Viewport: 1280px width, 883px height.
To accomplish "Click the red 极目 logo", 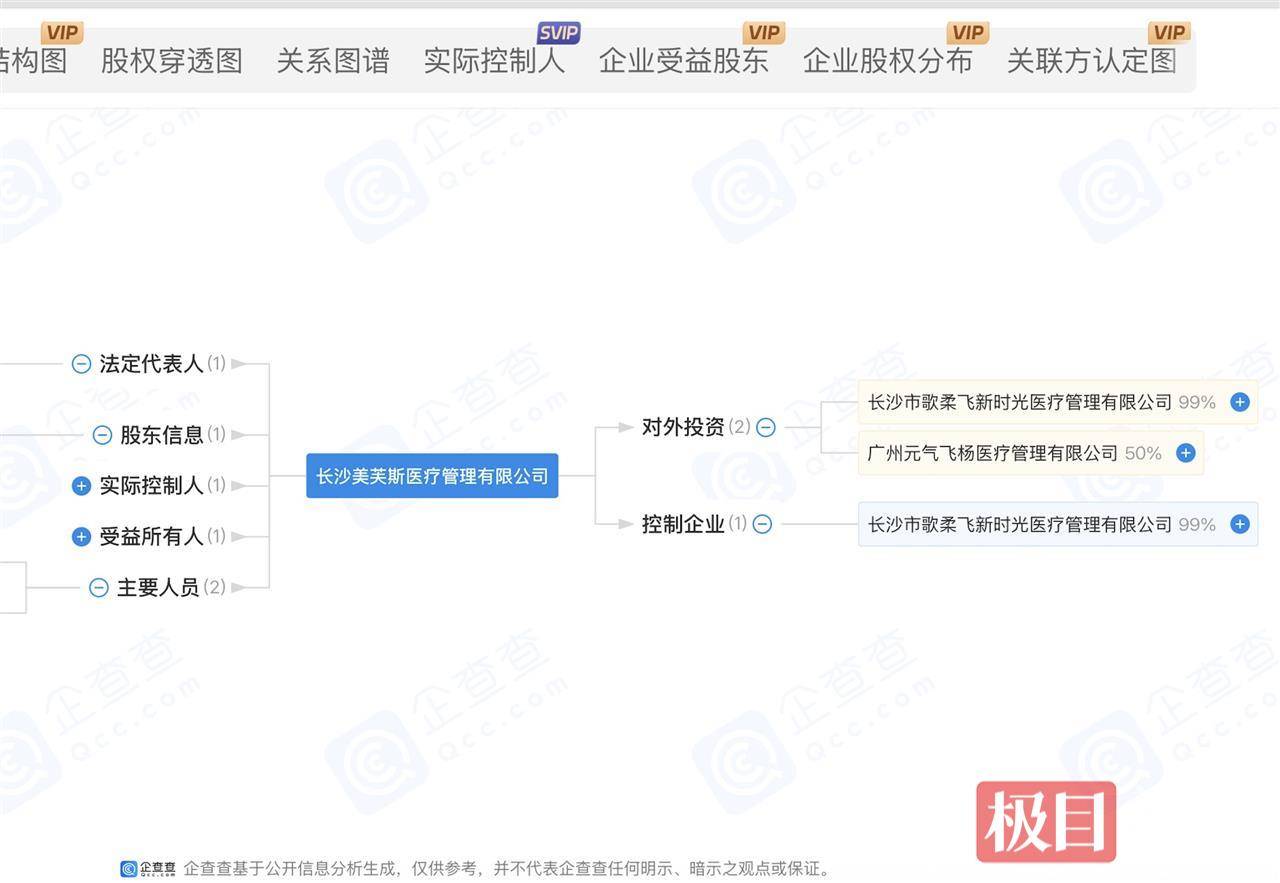I will click(1045, 822).
